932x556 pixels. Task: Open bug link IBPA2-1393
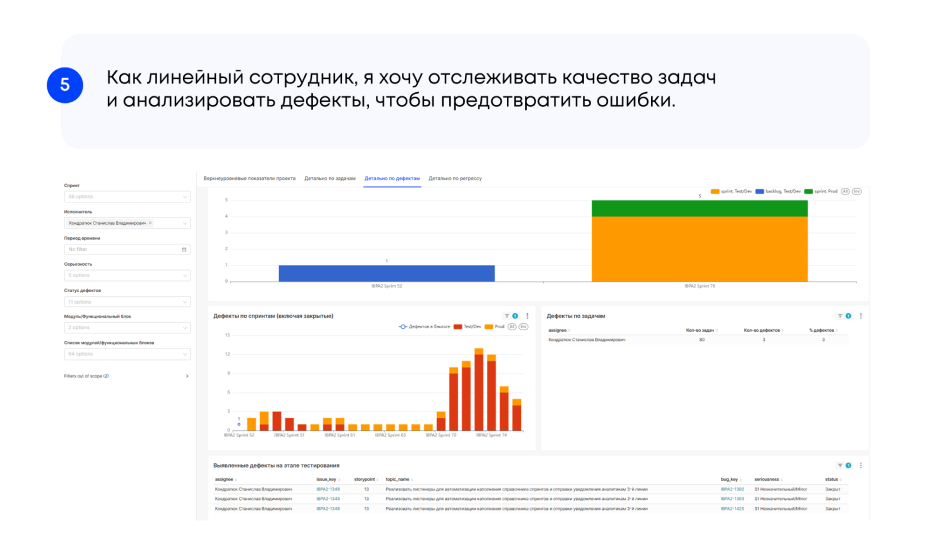pos(732,499)
